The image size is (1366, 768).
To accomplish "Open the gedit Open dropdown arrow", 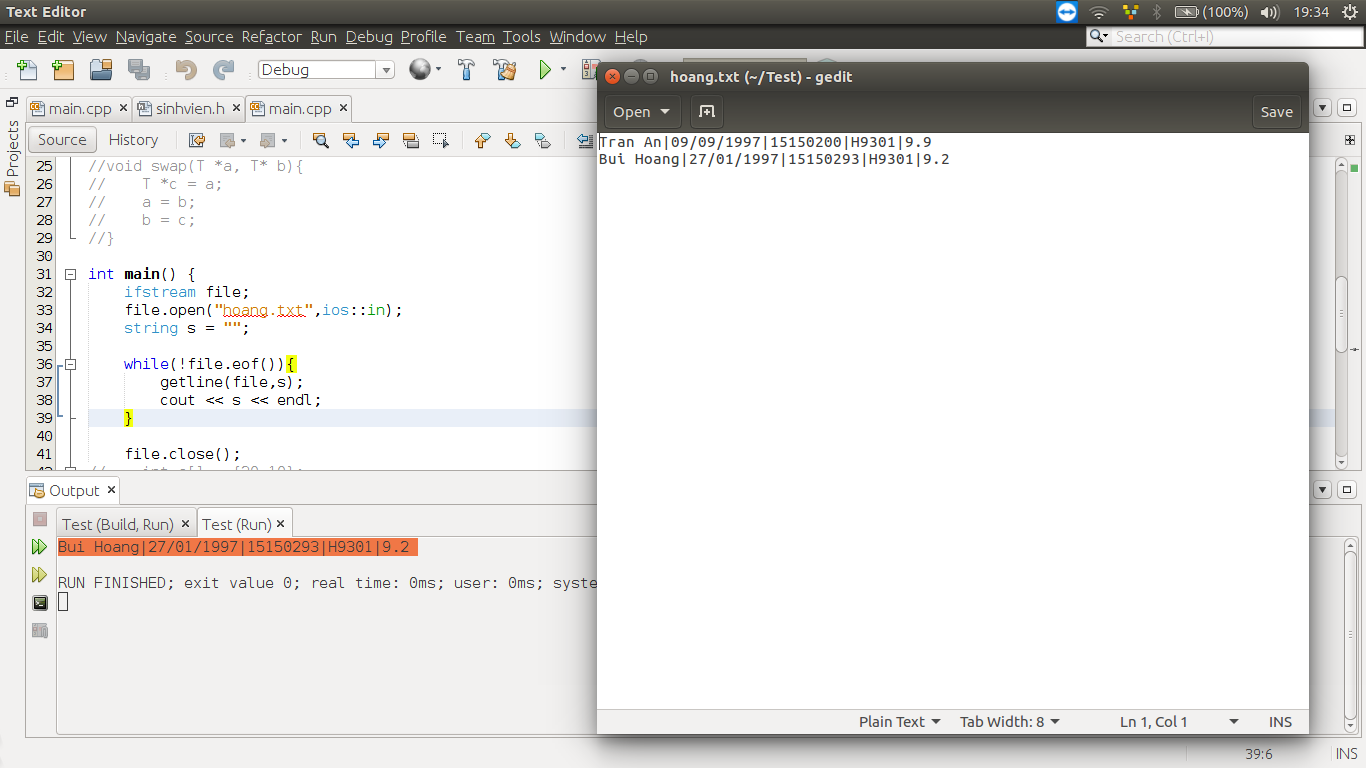I will [x=665, y=112].
